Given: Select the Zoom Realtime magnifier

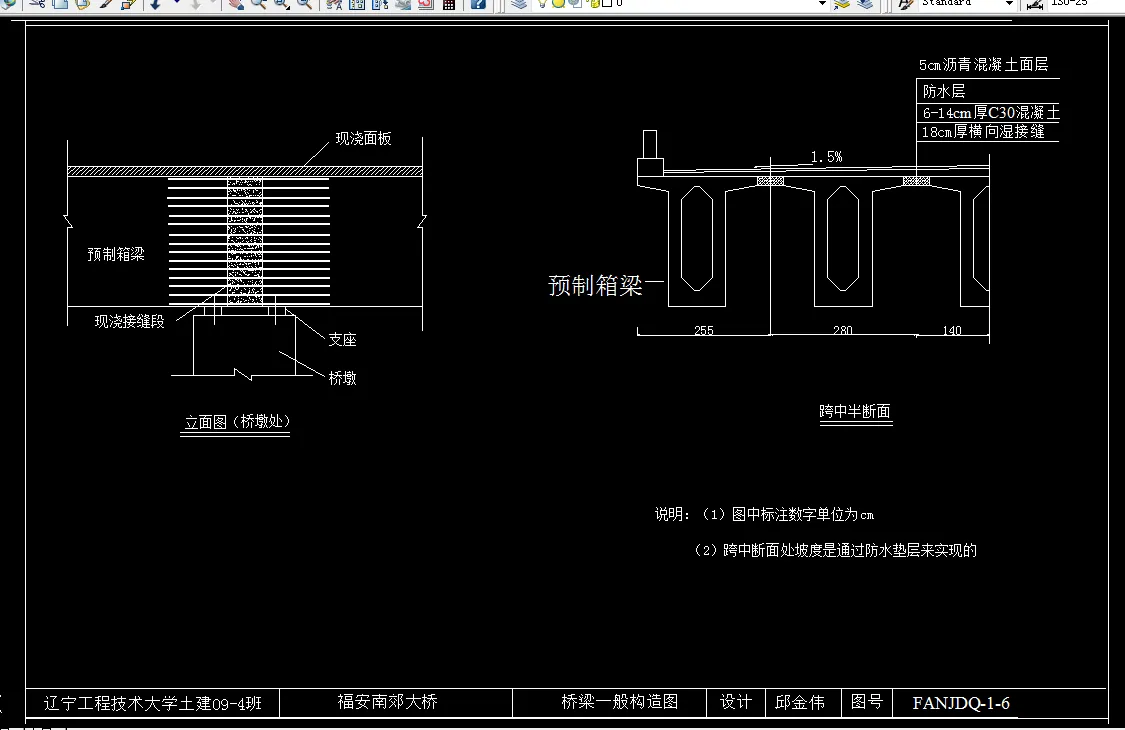Looking at the screenshot, I should (258, 4).
